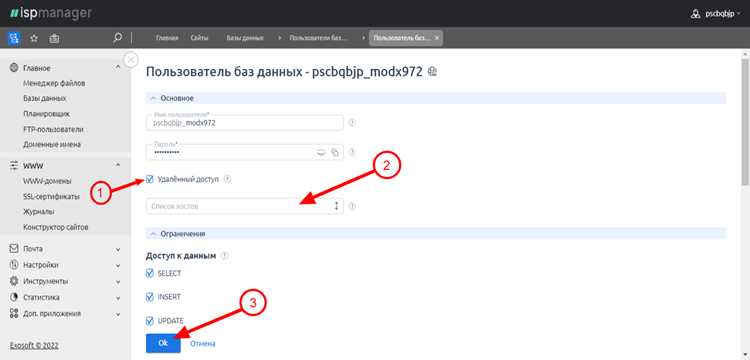
Task: Click the Почта envelope icon
Action: [x=14, y=249]
